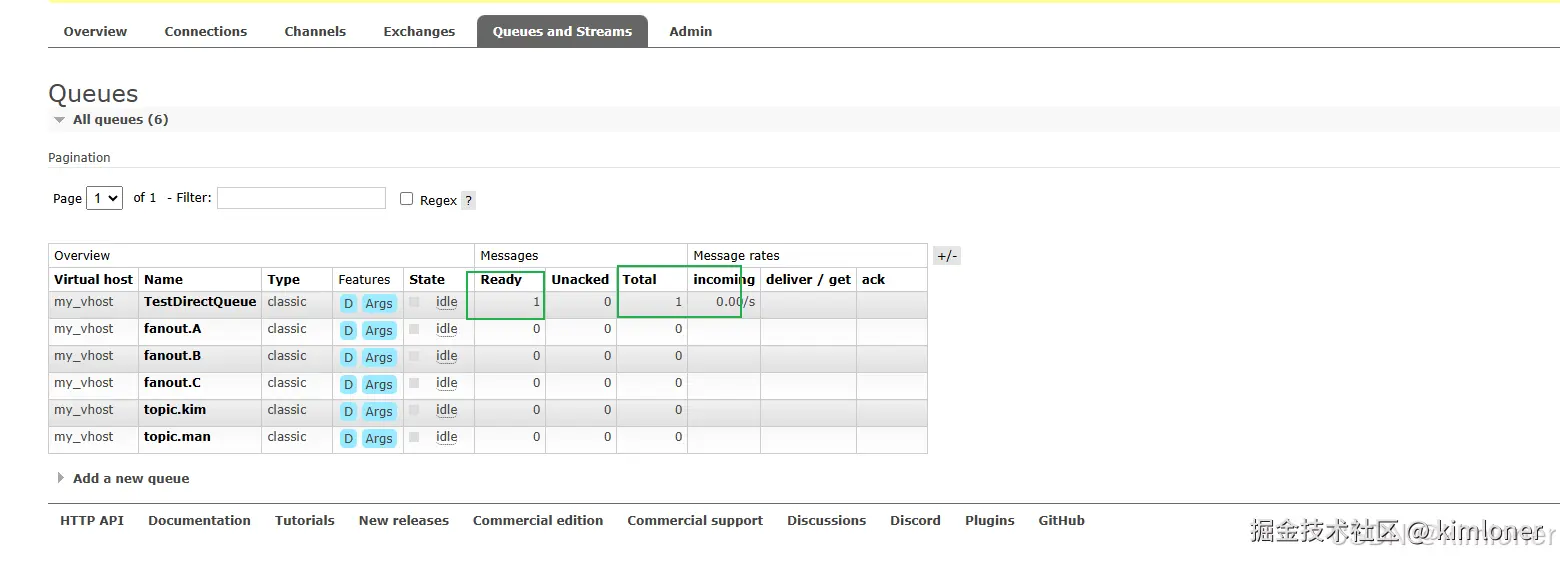Open the topic.man queue link
Image resolution: width=1560 pixels, height=562 pixels.
177,436
